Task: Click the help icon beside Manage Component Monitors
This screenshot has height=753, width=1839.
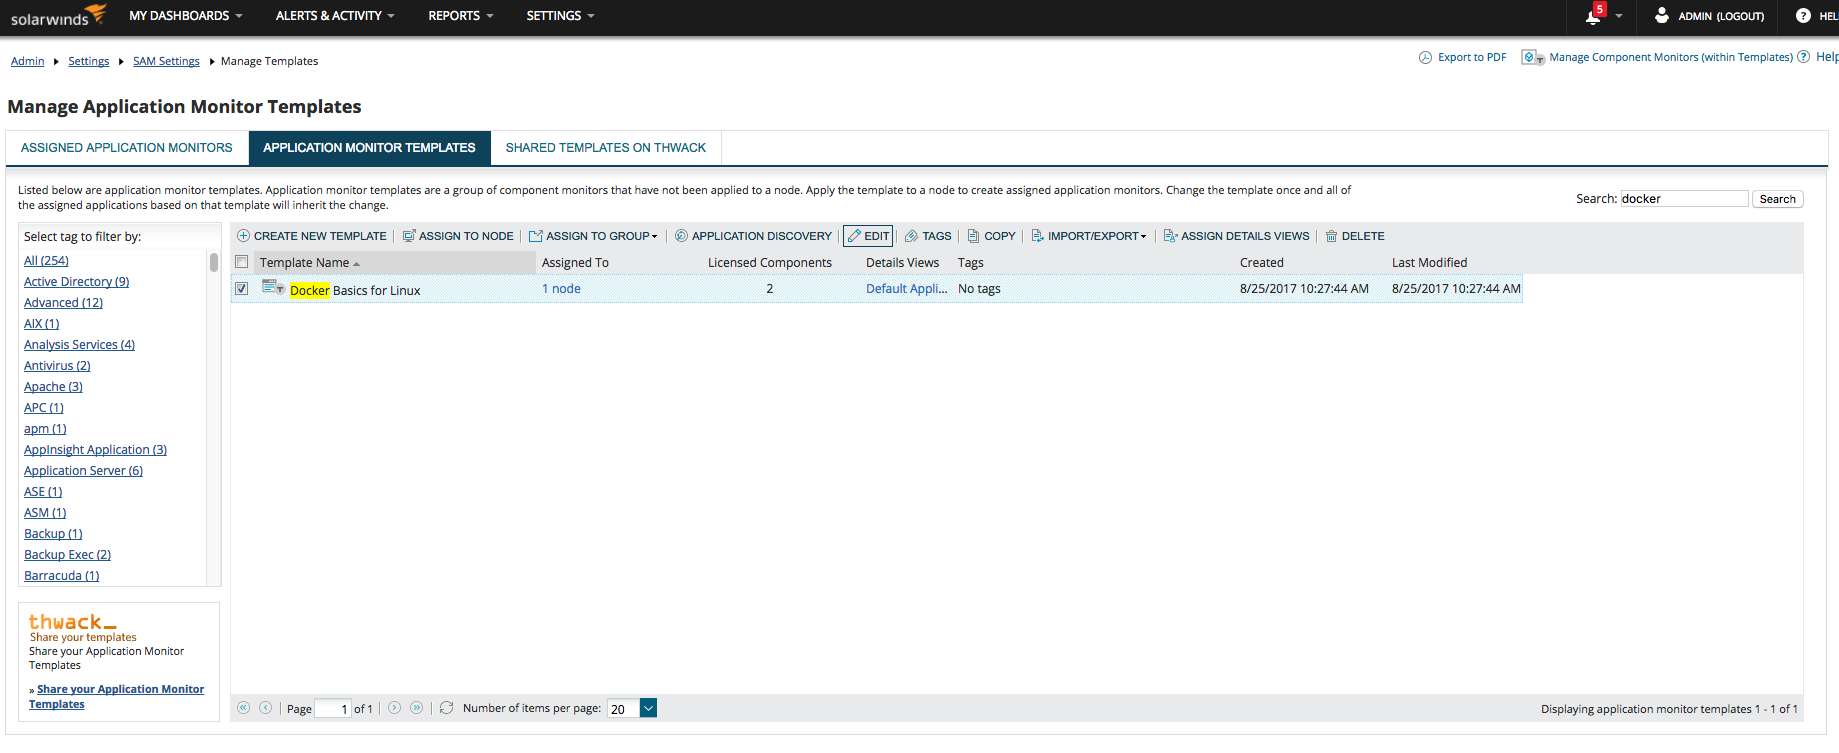Action: tap(1804, 57)
